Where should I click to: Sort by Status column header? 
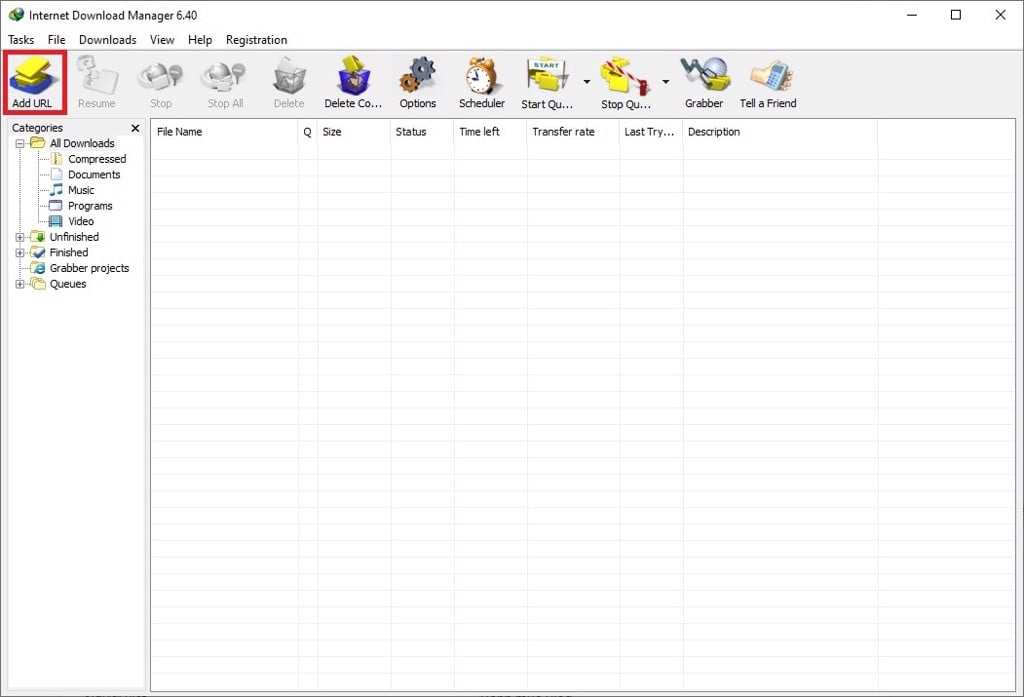[x=422, y=132]
